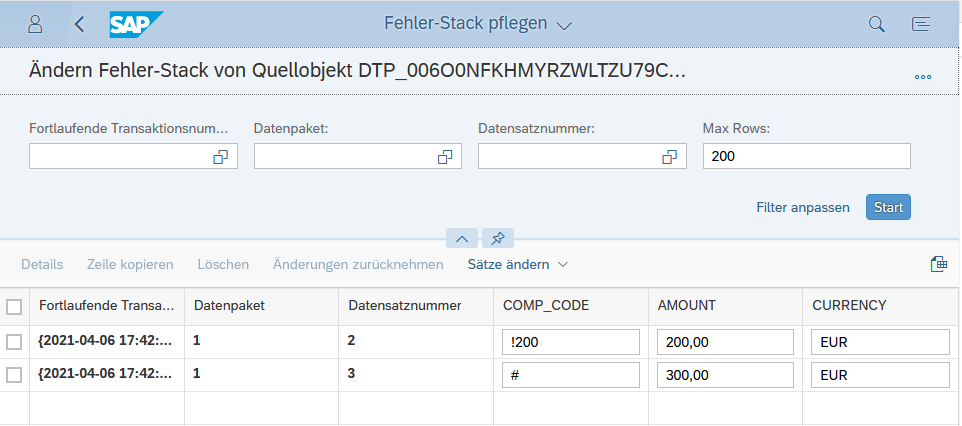Click Zeile kopieren

tap(130, 265)
